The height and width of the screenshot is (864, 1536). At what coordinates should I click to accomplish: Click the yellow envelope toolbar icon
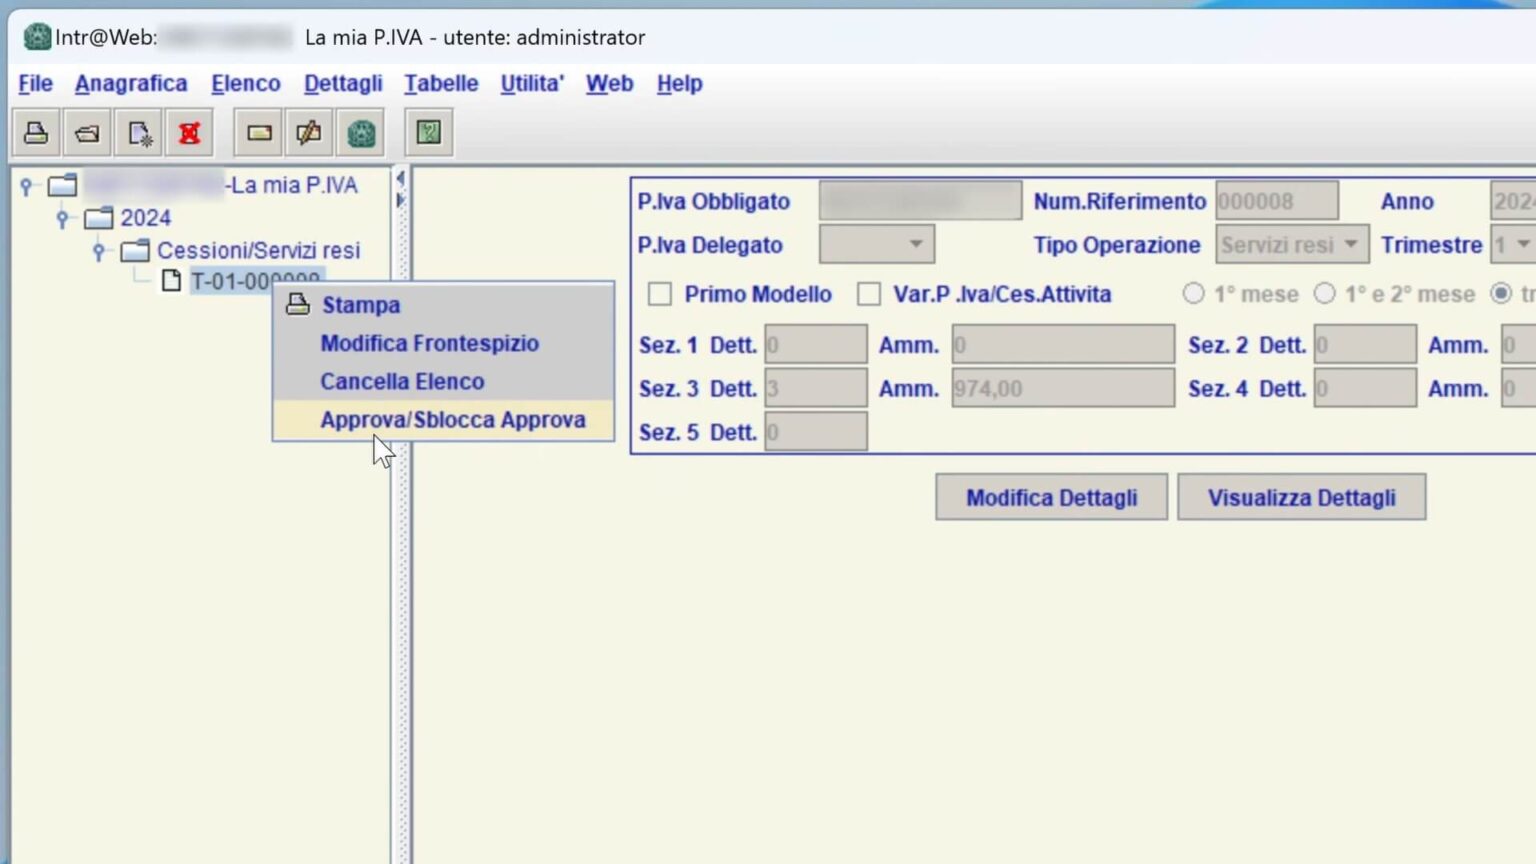[259, 133]
